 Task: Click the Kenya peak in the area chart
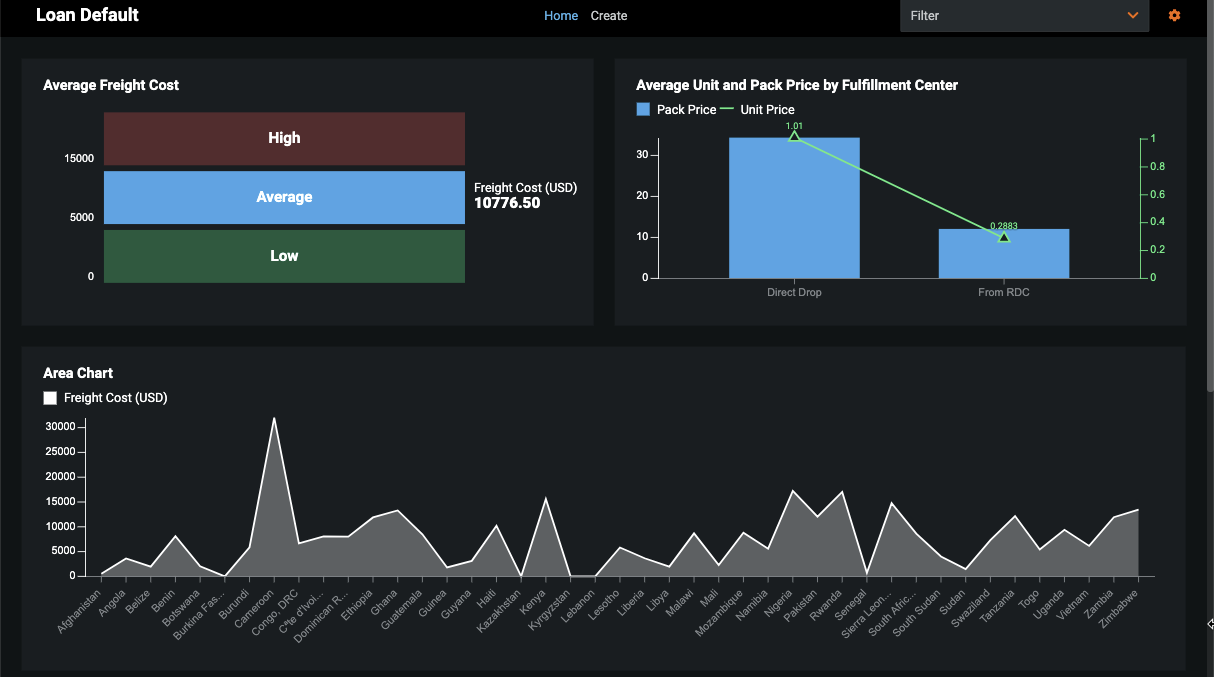[545, 499]
